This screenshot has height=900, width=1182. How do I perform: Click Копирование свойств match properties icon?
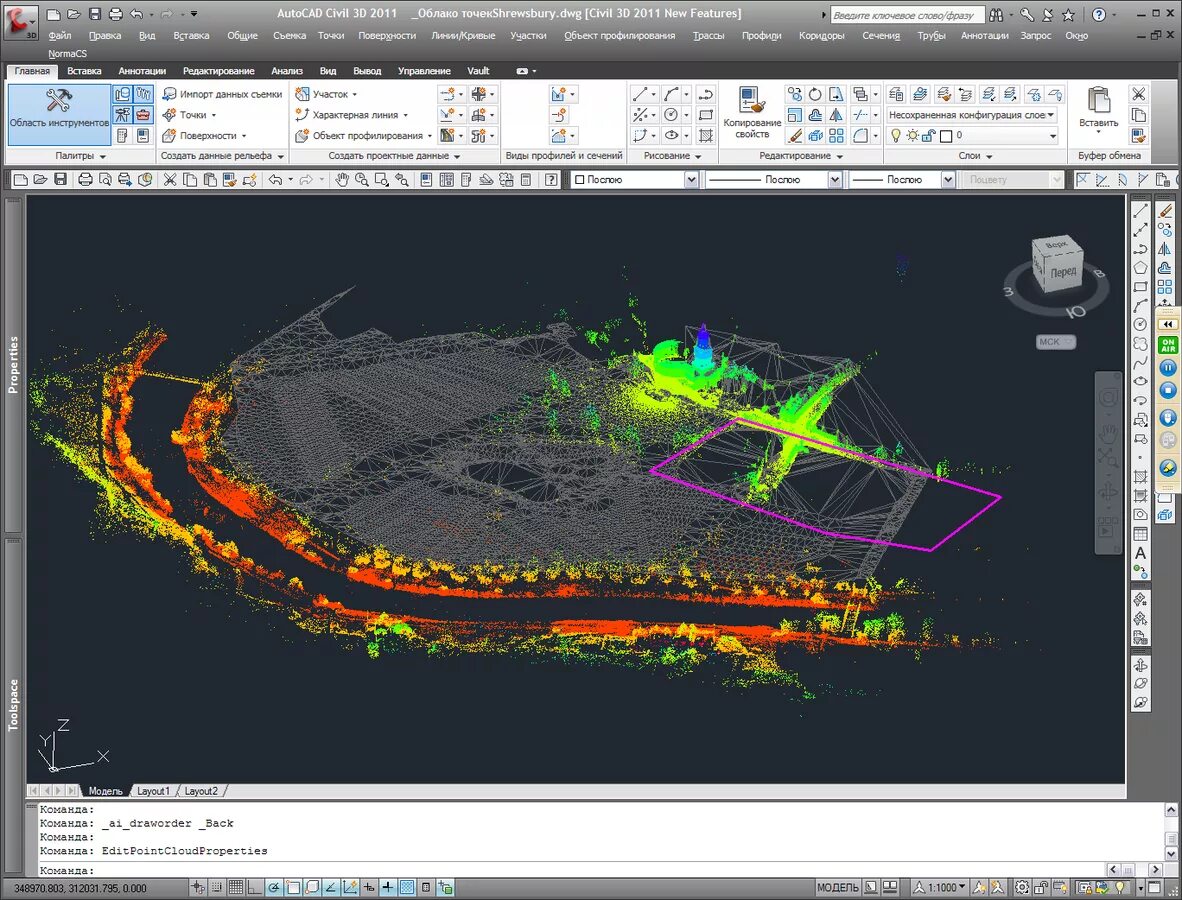point(752,113)
